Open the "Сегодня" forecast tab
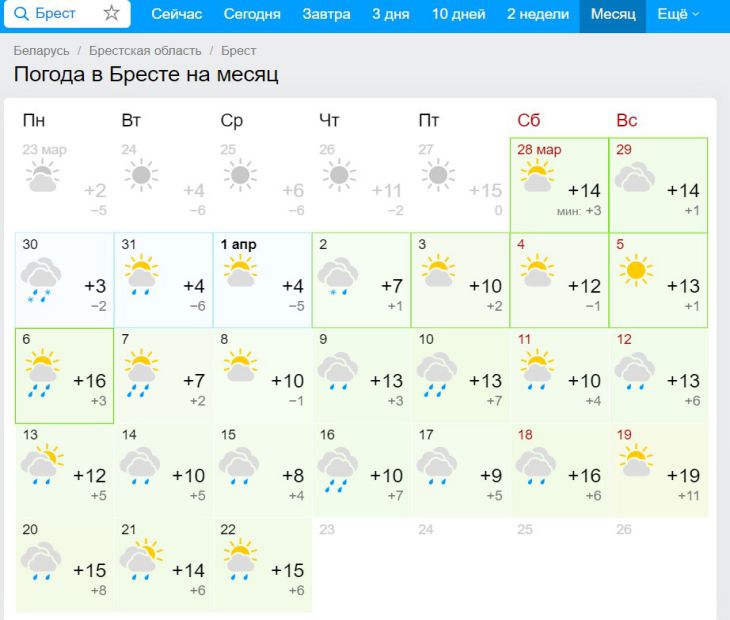 (252, 14)
